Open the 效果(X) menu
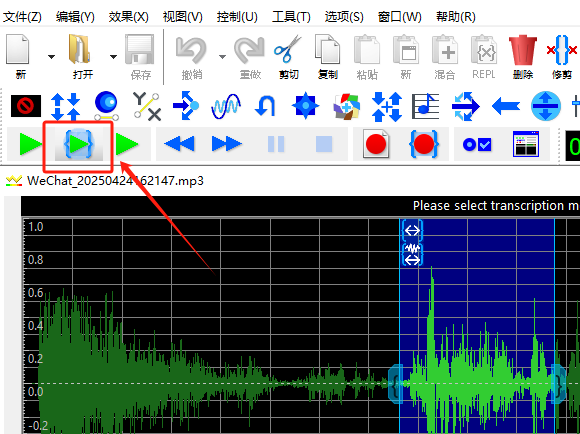Image resolution: width=580 pixels, height=434 pixels. click(129, 17)
